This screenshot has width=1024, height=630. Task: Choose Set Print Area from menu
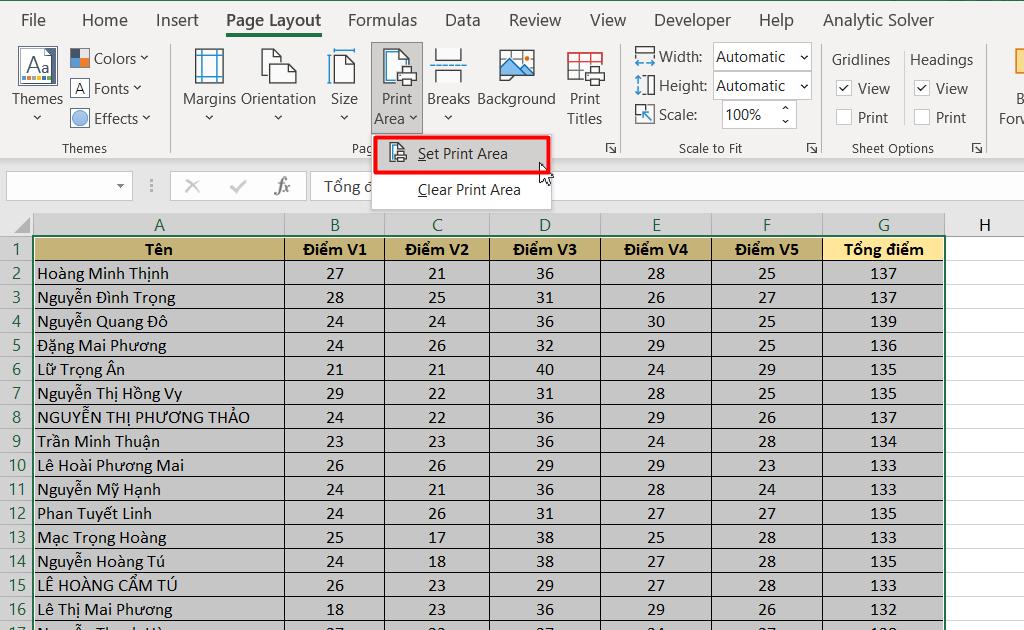[x=462, y=154]
